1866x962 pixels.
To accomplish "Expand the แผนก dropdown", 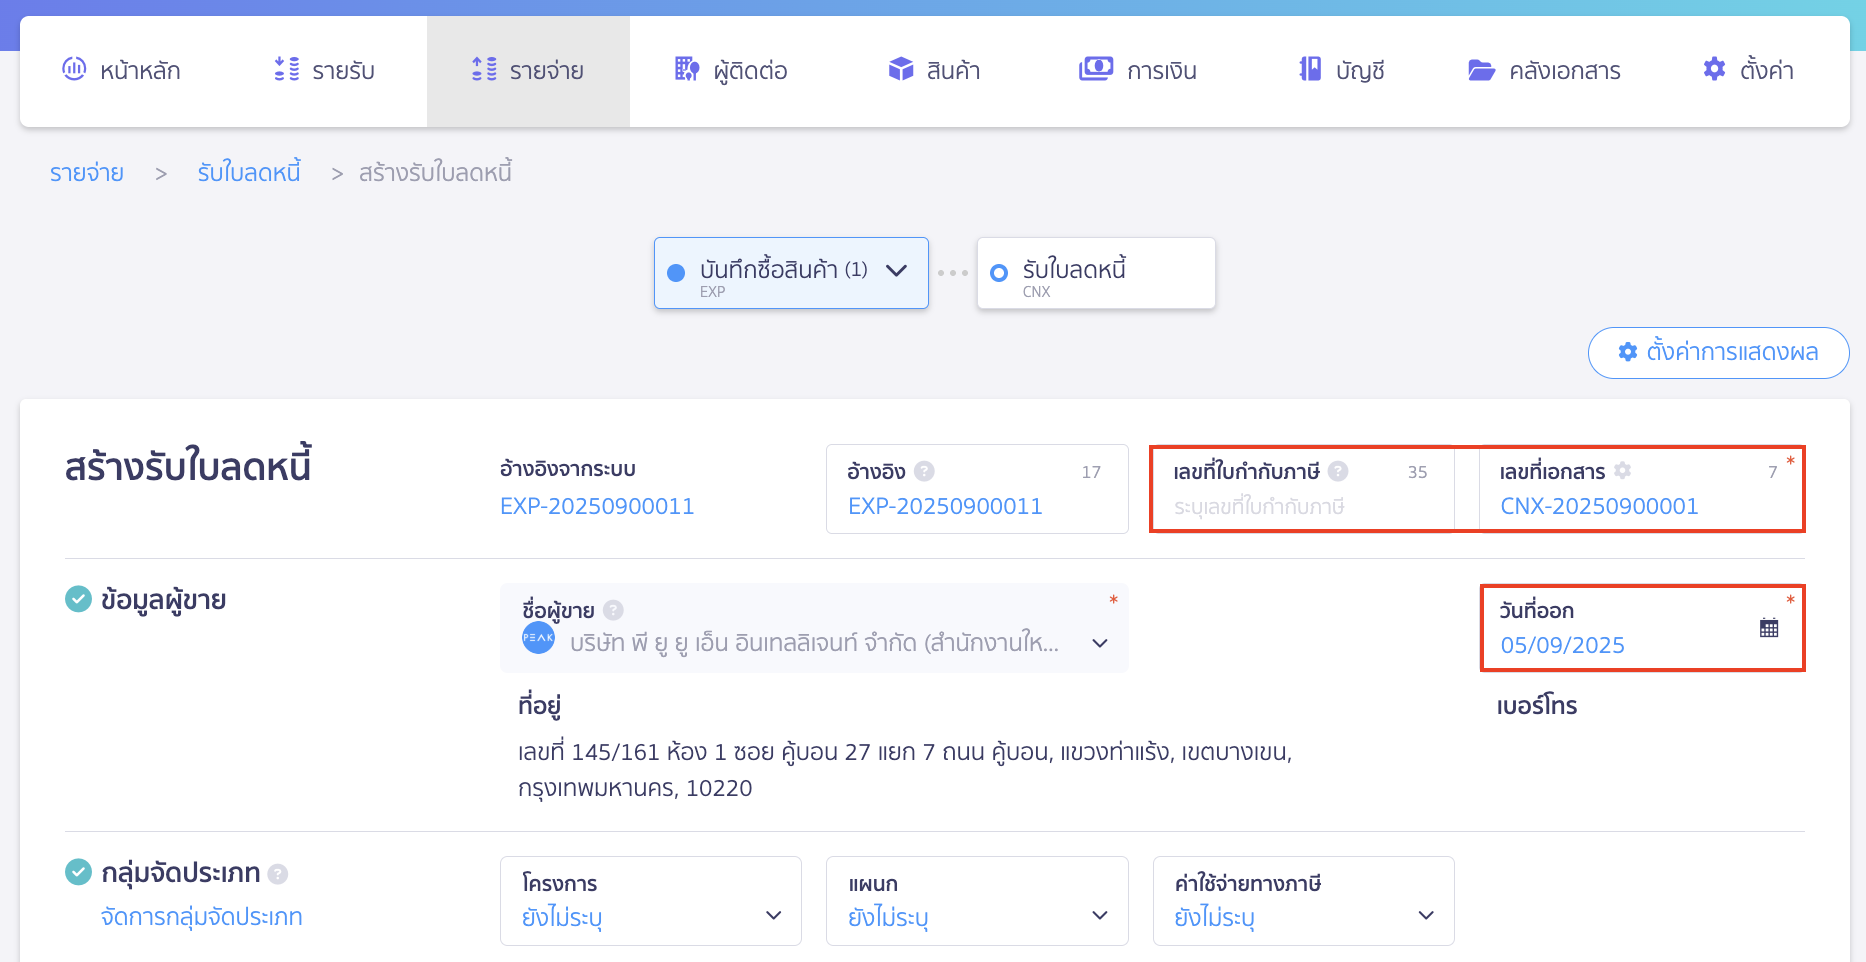I will tap(1098, 915).
